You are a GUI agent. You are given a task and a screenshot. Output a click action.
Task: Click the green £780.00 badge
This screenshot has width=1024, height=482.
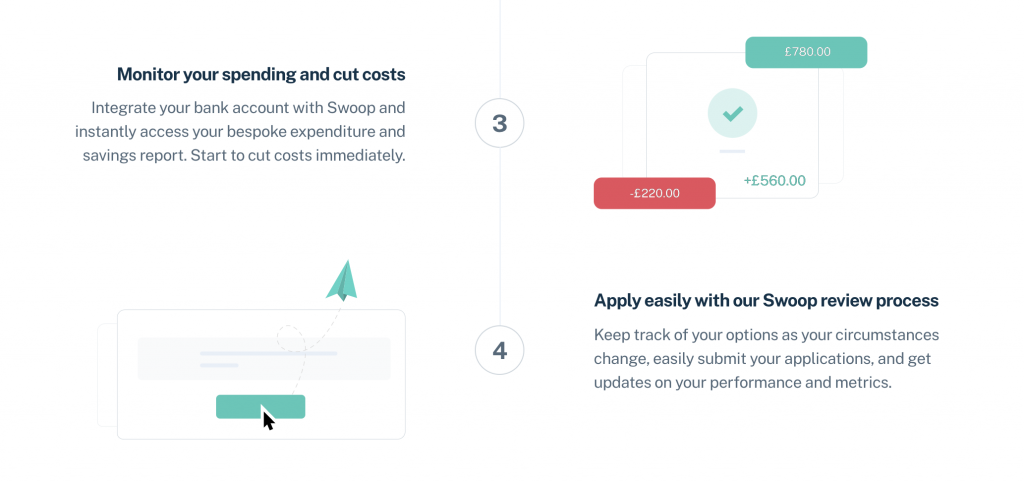pyautogui.click(x=806, y=52)
